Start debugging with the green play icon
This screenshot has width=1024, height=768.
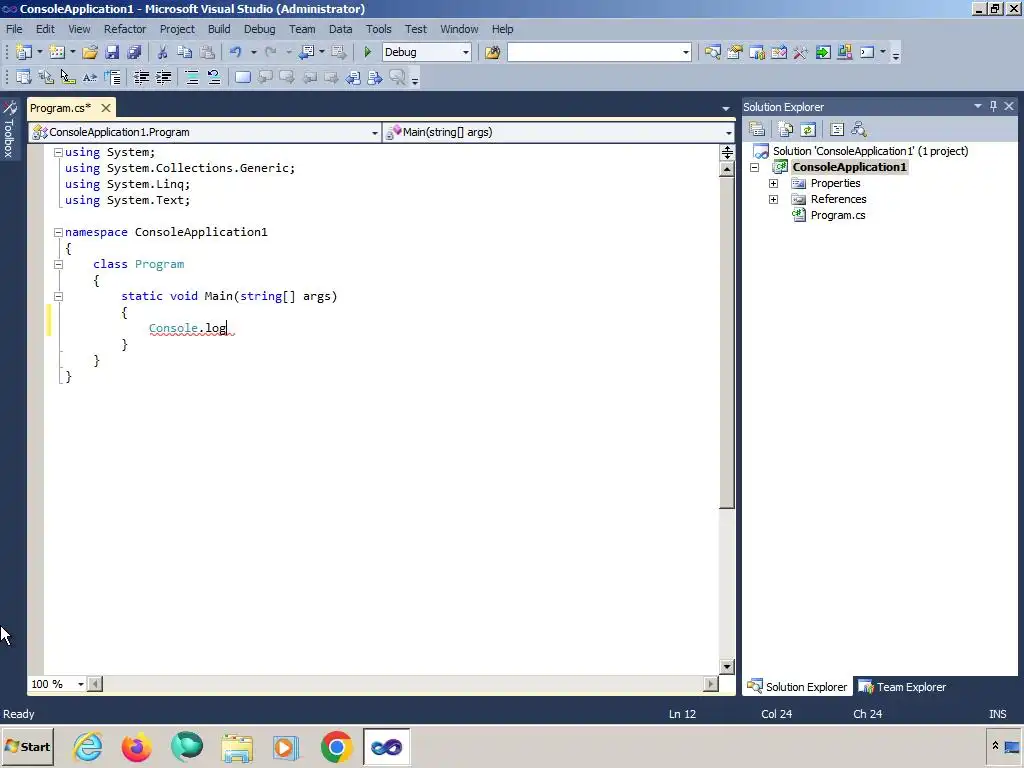click(x=368, y=52)
